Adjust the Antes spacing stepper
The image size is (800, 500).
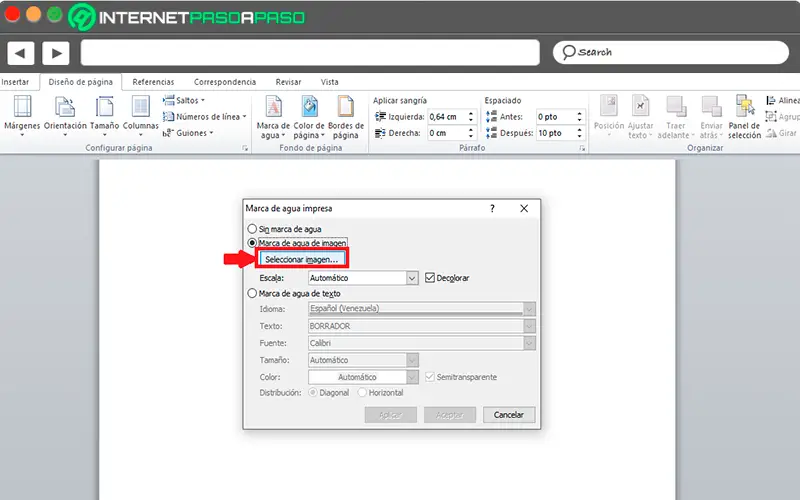click(x=580, y=117)
